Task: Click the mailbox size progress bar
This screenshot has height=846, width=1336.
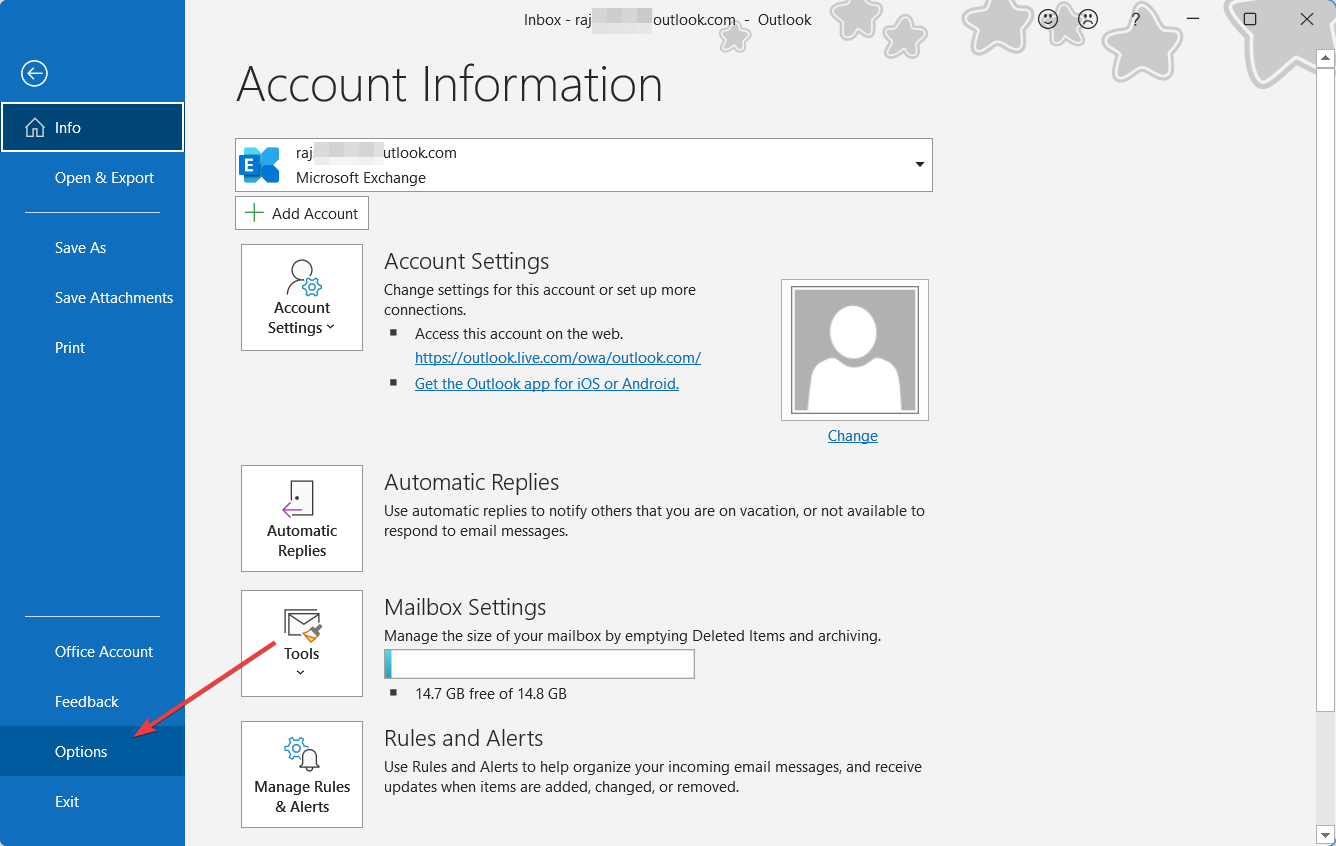Action: tap(539, 664)
